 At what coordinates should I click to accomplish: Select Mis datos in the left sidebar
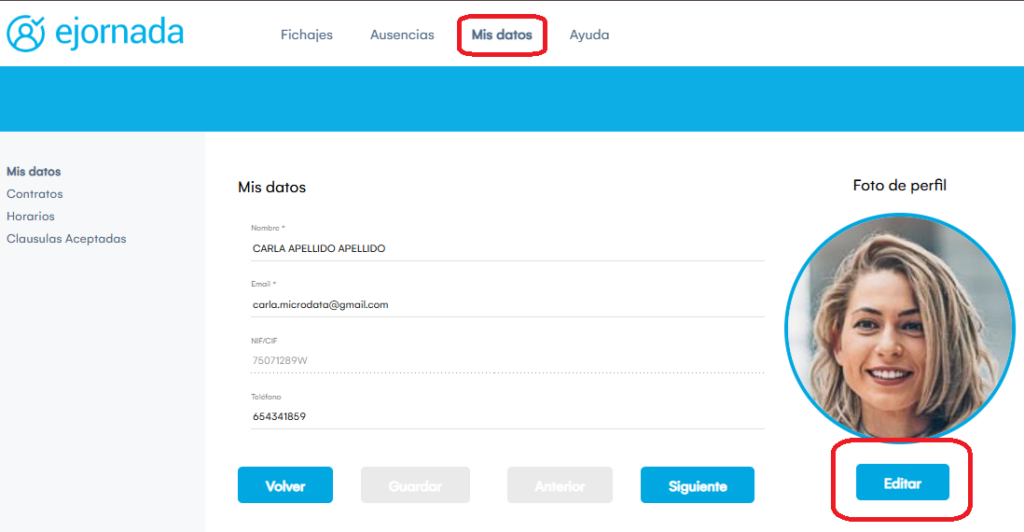coord(33,172)
